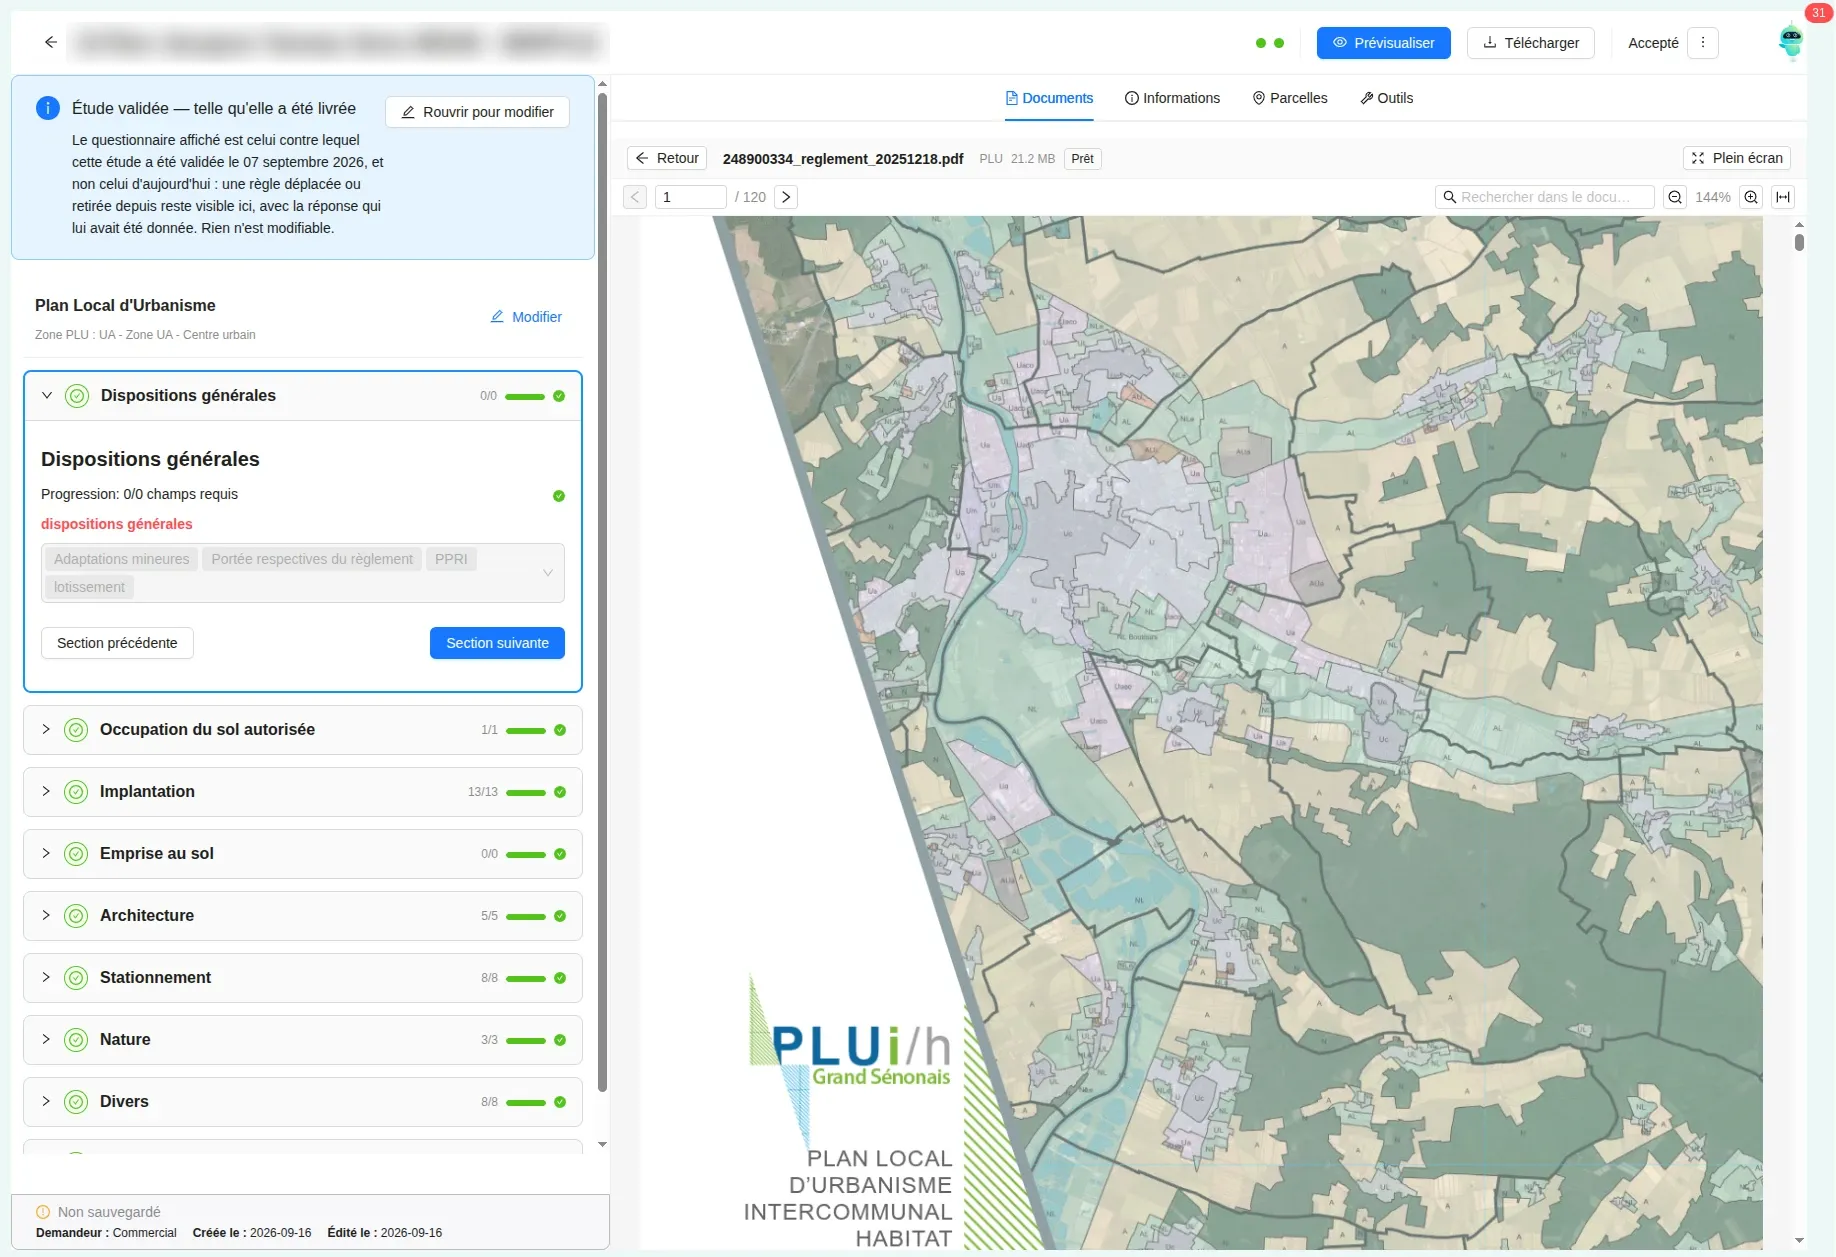Screen dimensions: 1836x1257
Task: Open the Outils tab
Action: point(1387,98)
